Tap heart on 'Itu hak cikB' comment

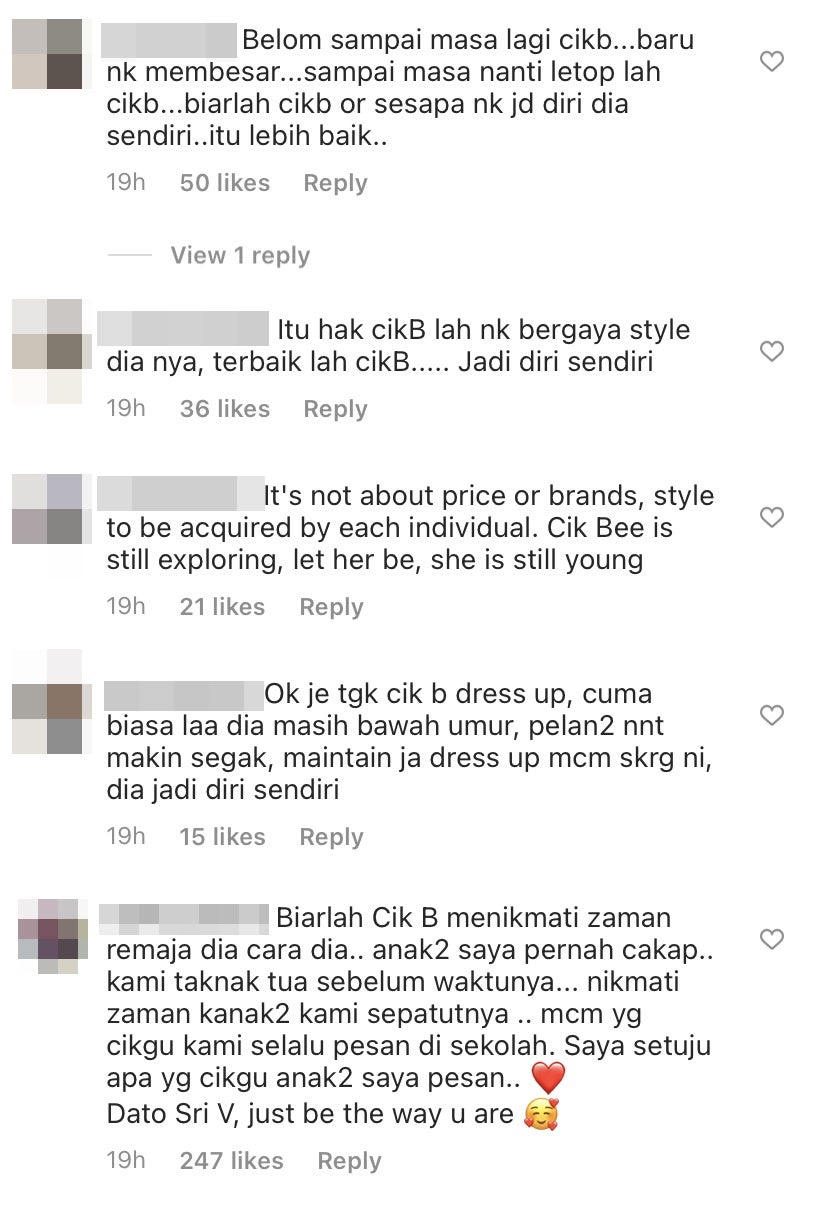pos(771,351)
